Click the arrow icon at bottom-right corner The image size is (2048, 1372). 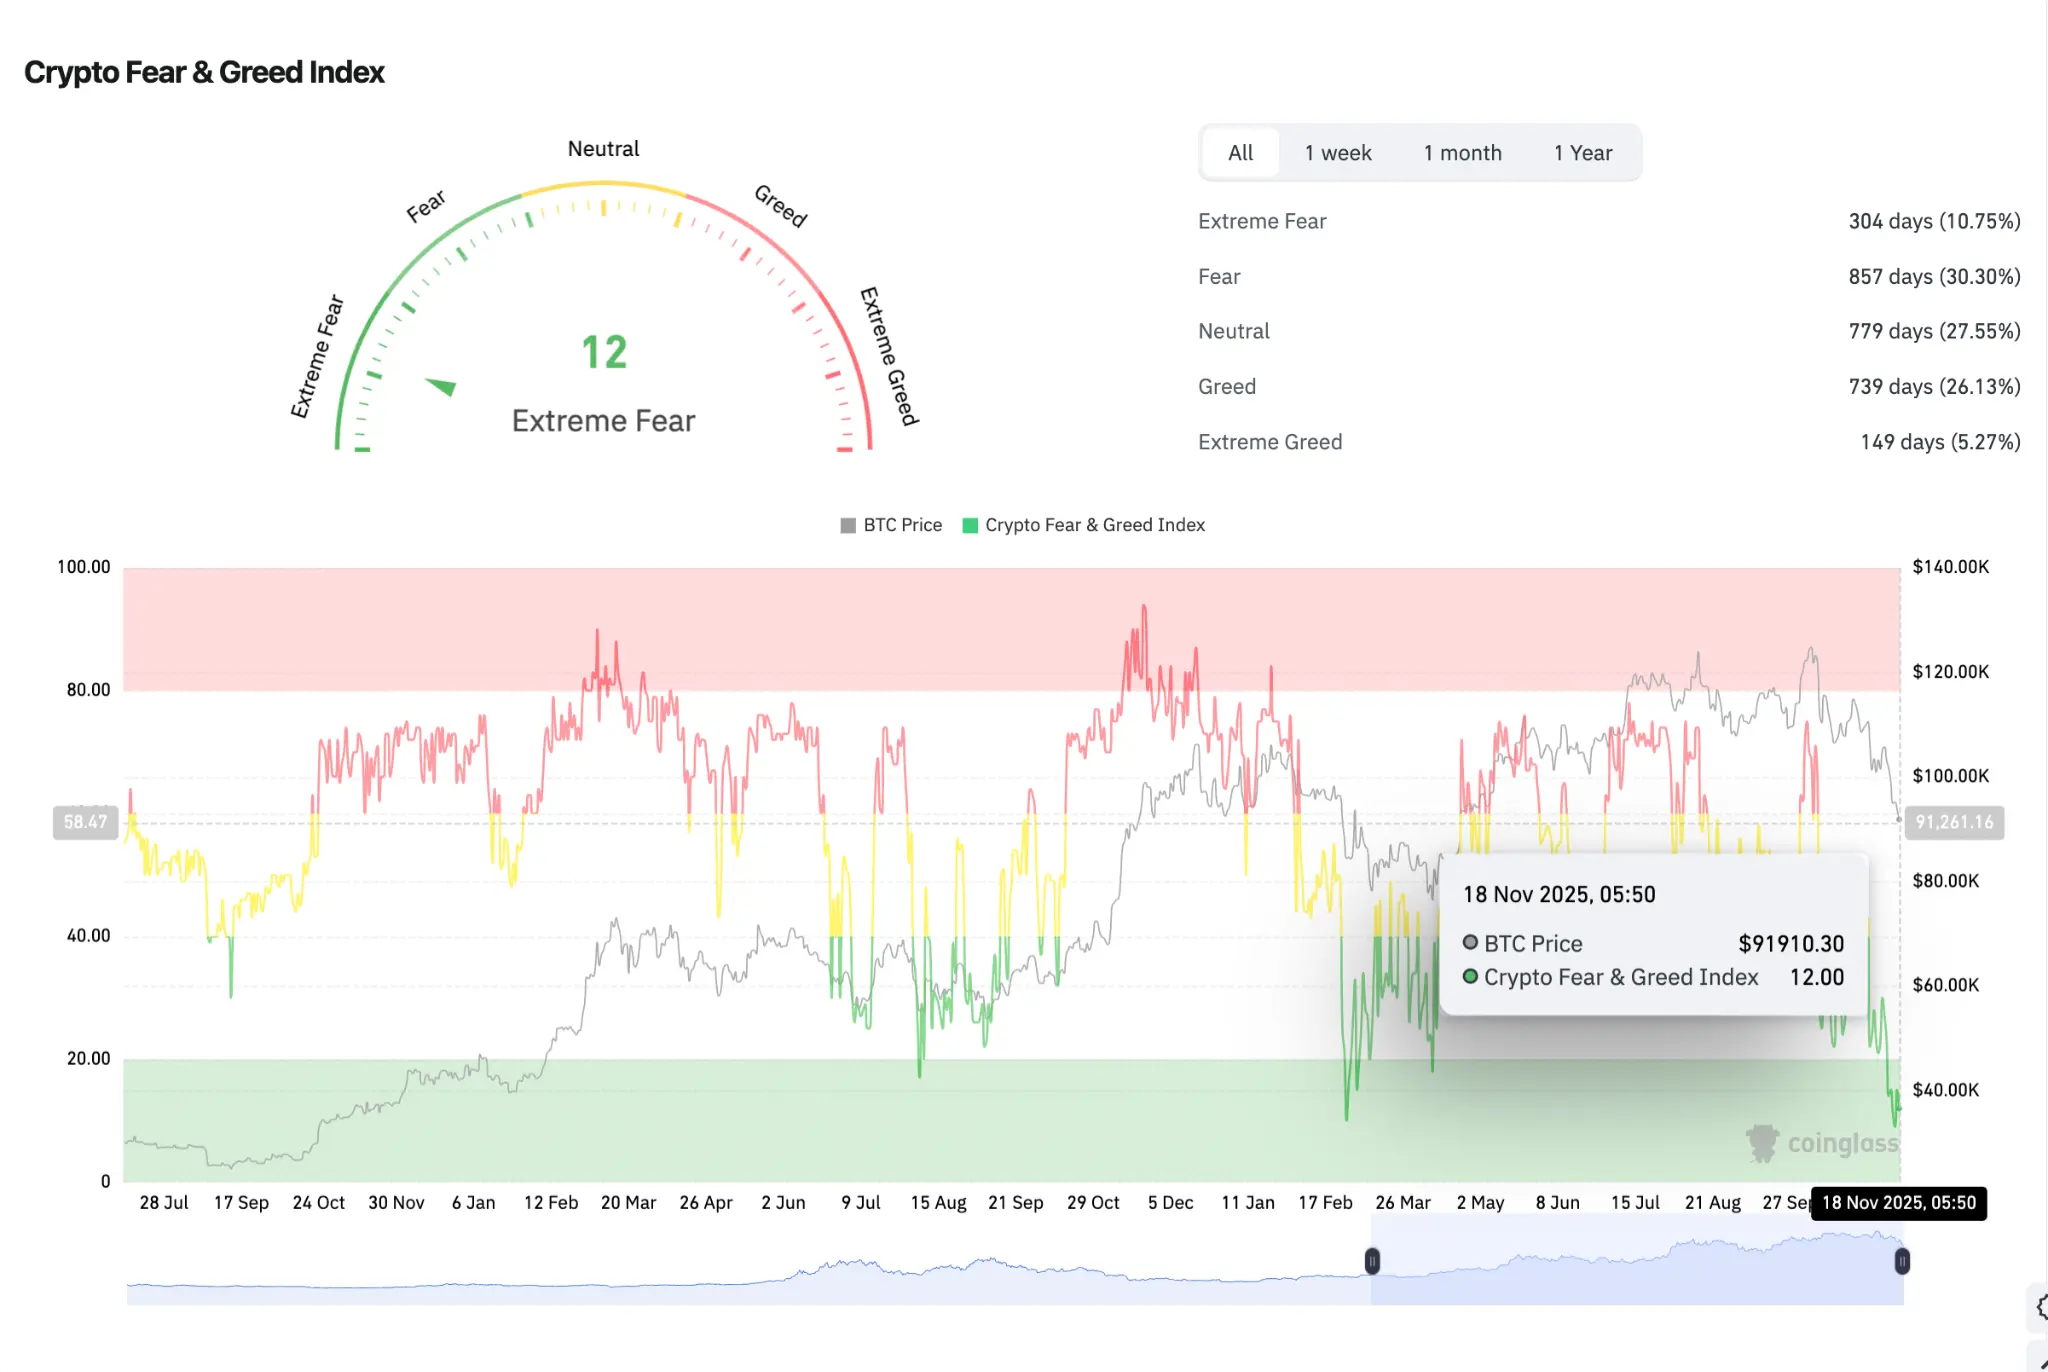click(x=2042, y=1364)
